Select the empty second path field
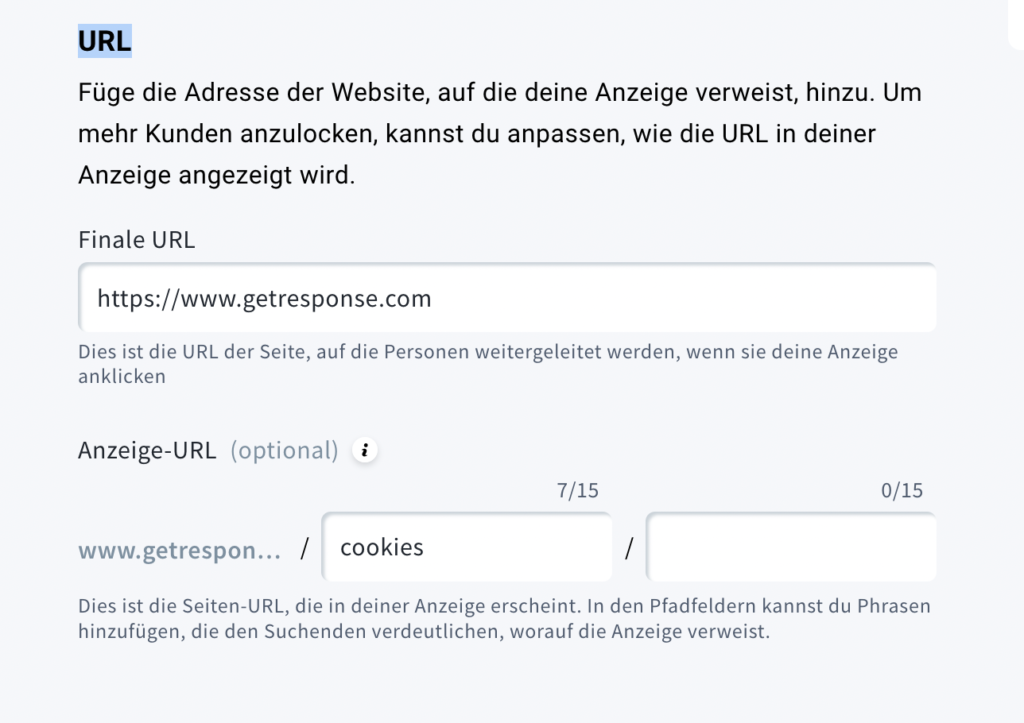1024x723 pixels. tap(791, 547)
